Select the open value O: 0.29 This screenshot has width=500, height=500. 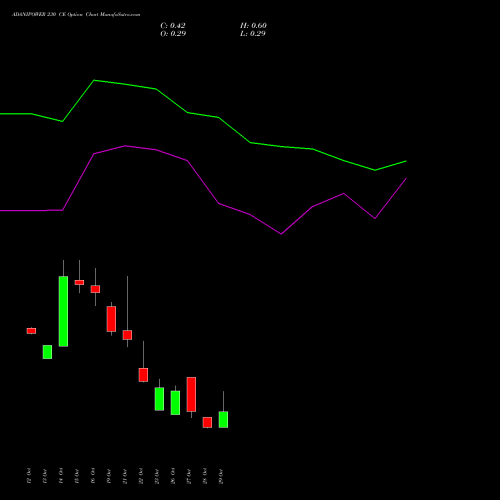(x=173, y=34)
